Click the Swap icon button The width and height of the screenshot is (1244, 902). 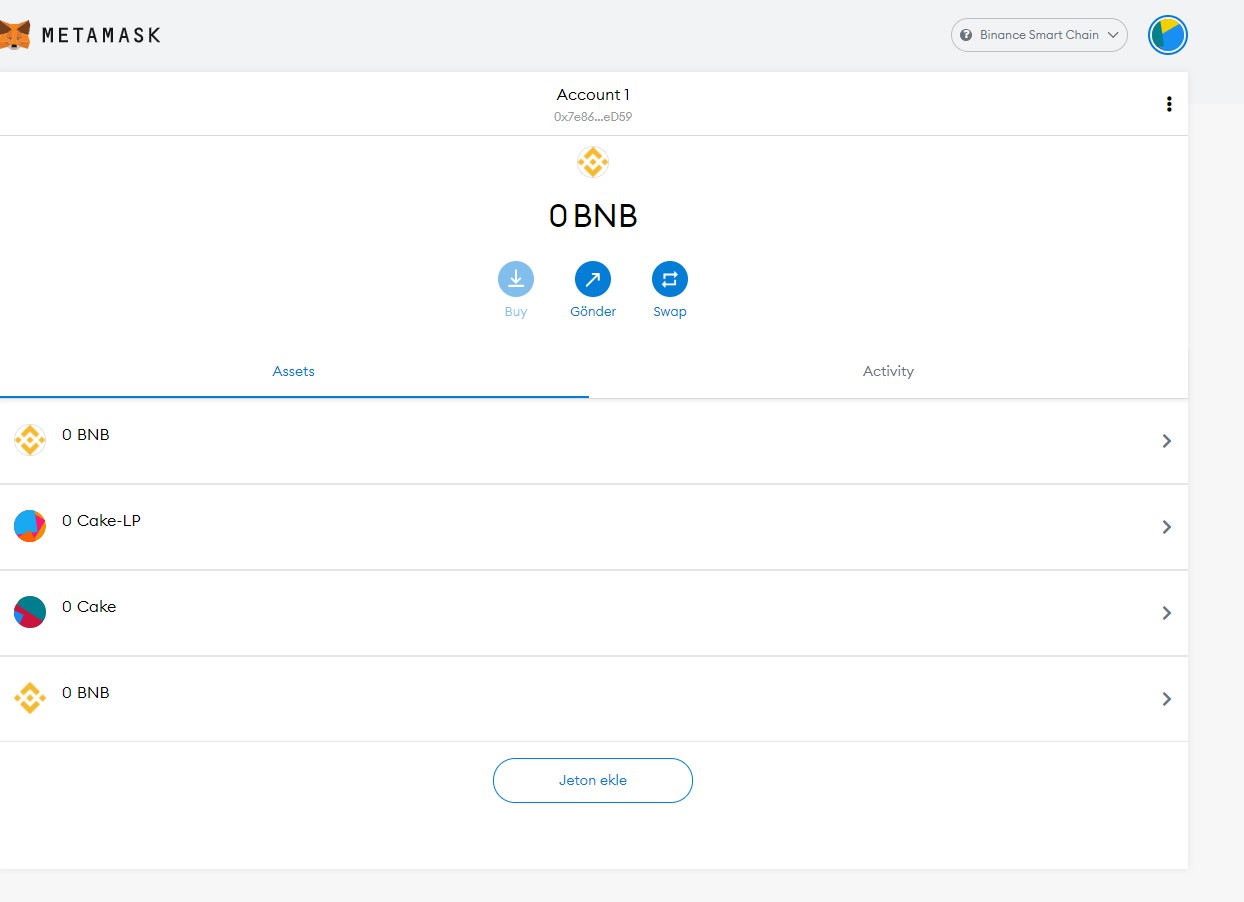pos(670,279)
